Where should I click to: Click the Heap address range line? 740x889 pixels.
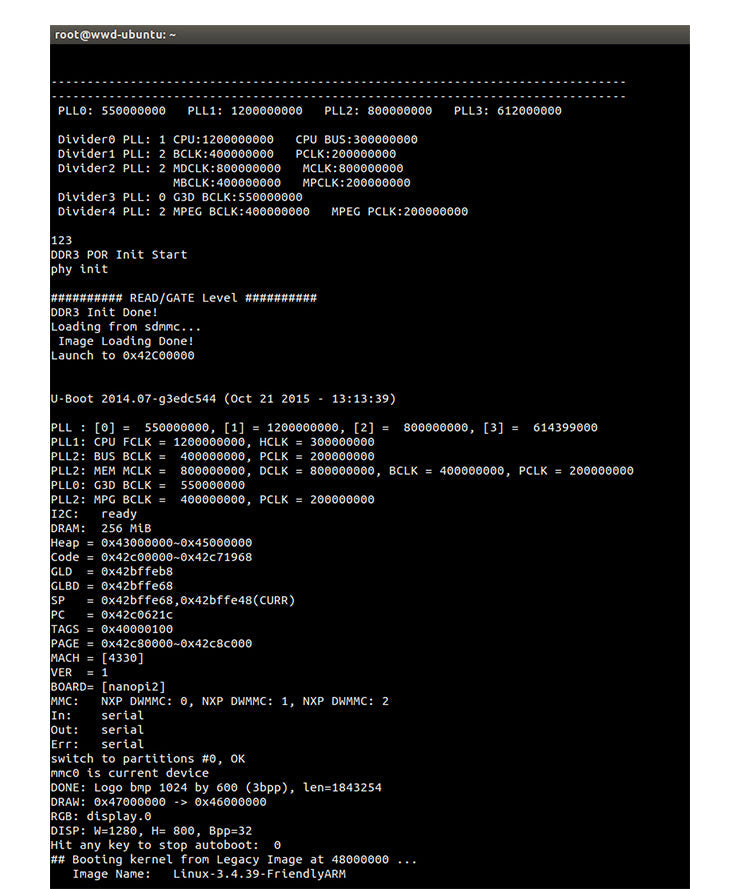pos(151,543)
